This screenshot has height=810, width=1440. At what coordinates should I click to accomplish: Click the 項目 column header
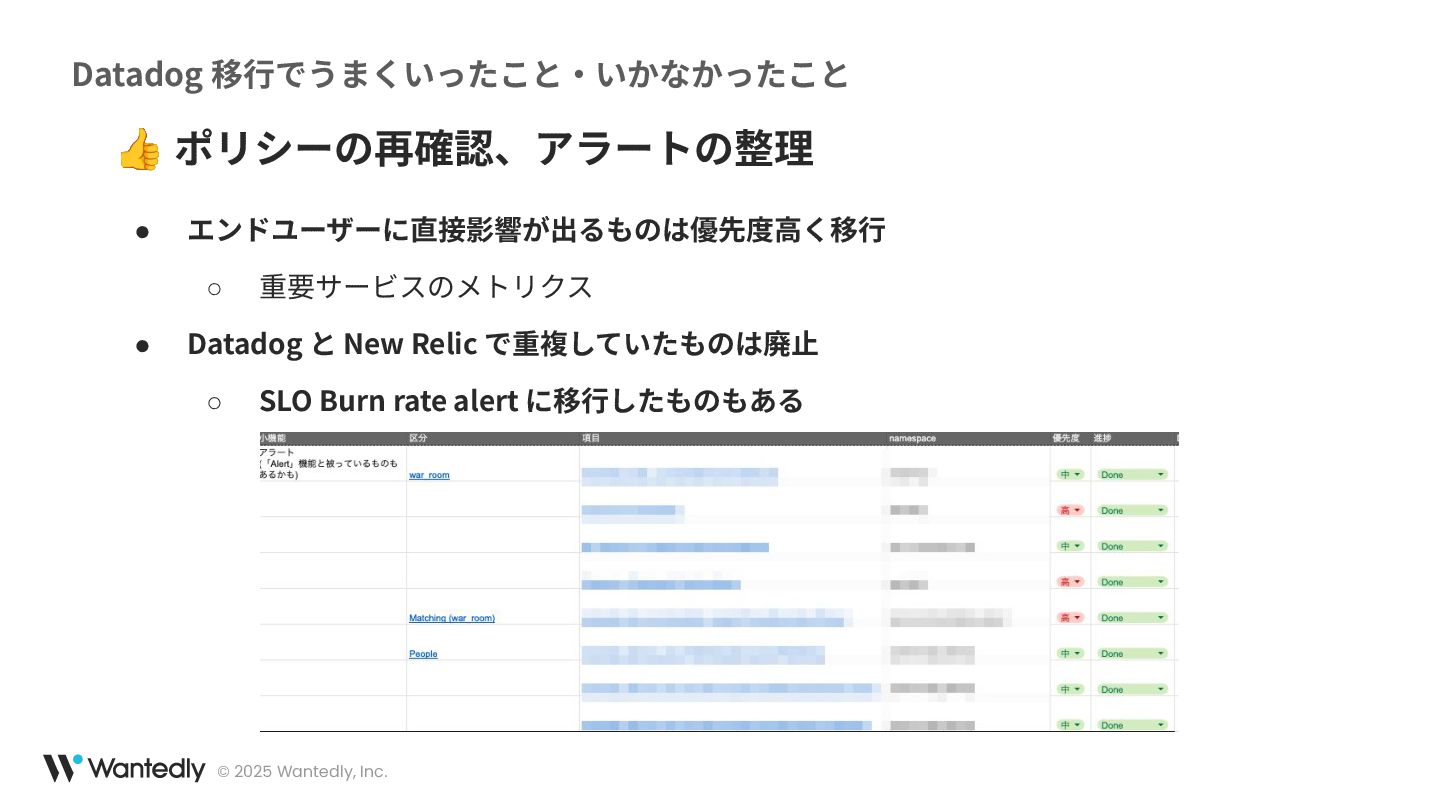[x=591, y=438]
